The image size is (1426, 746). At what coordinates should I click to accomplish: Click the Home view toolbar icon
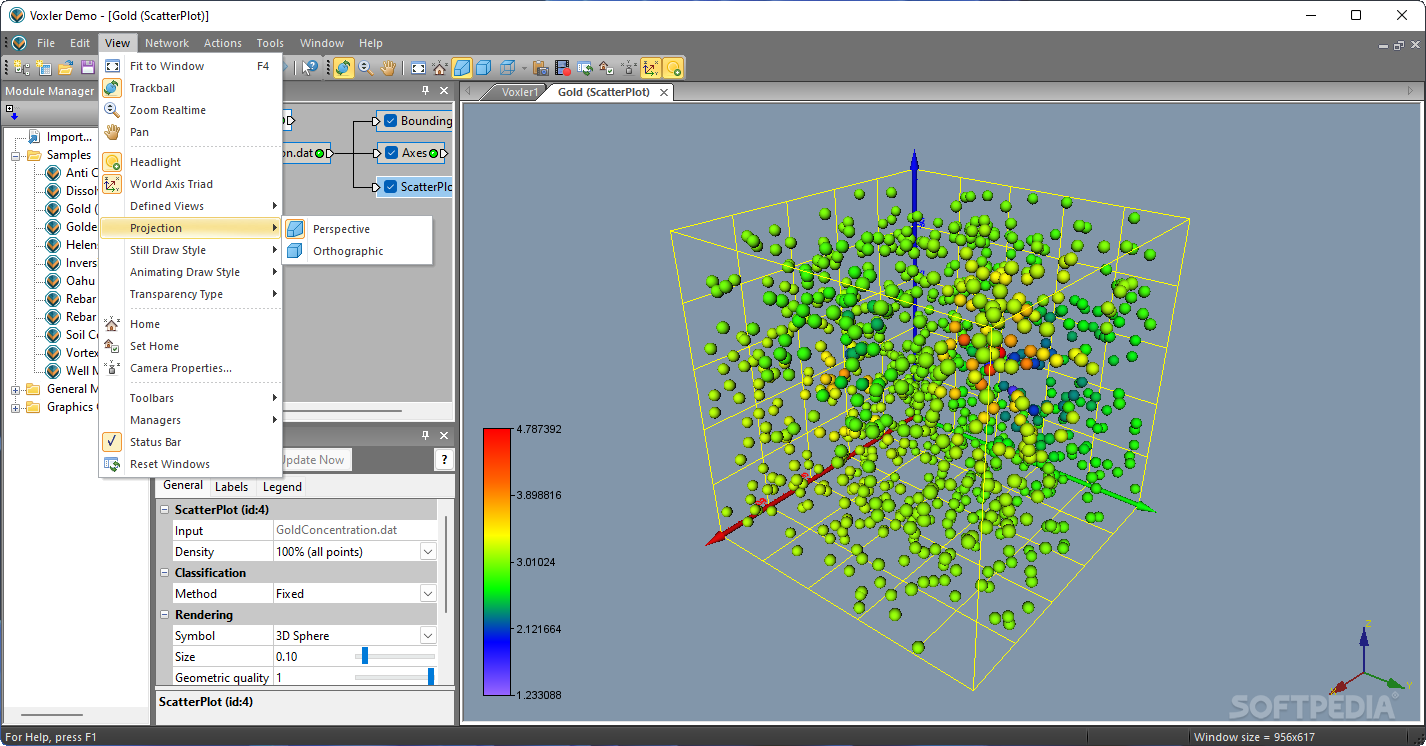(440, 68)
